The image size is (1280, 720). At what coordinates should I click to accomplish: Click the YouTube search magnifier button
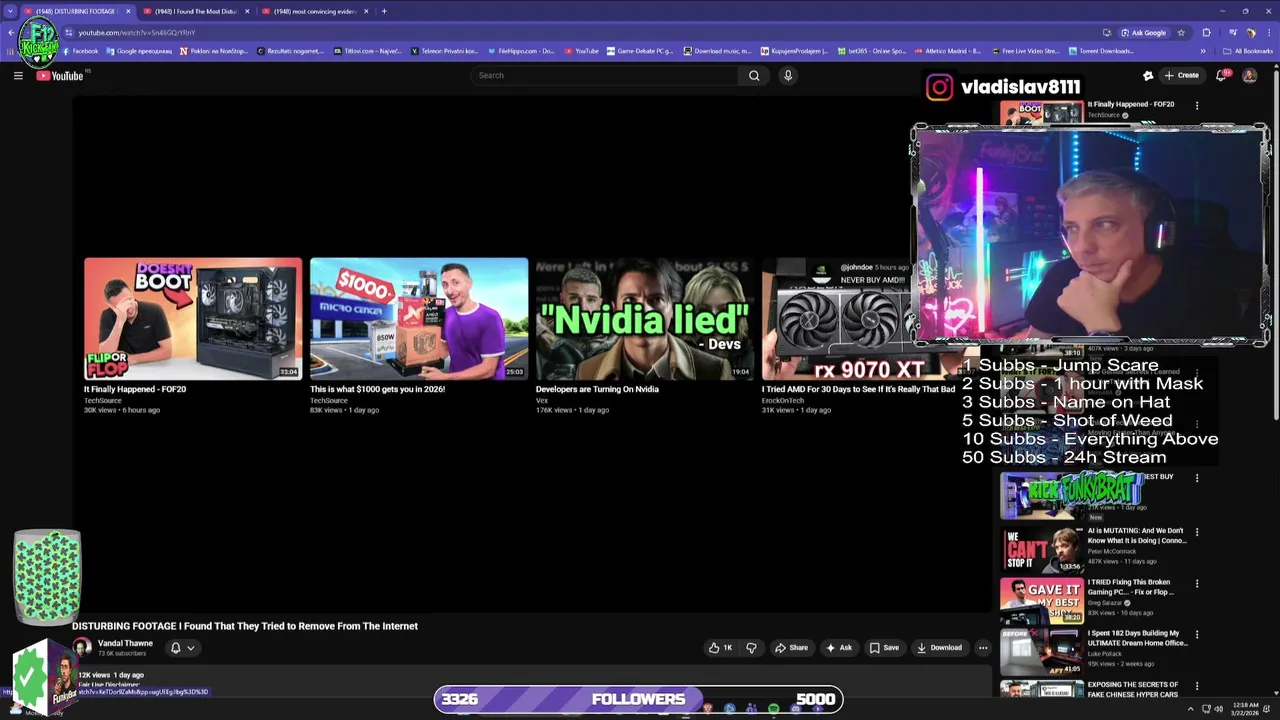pos(754,76)
